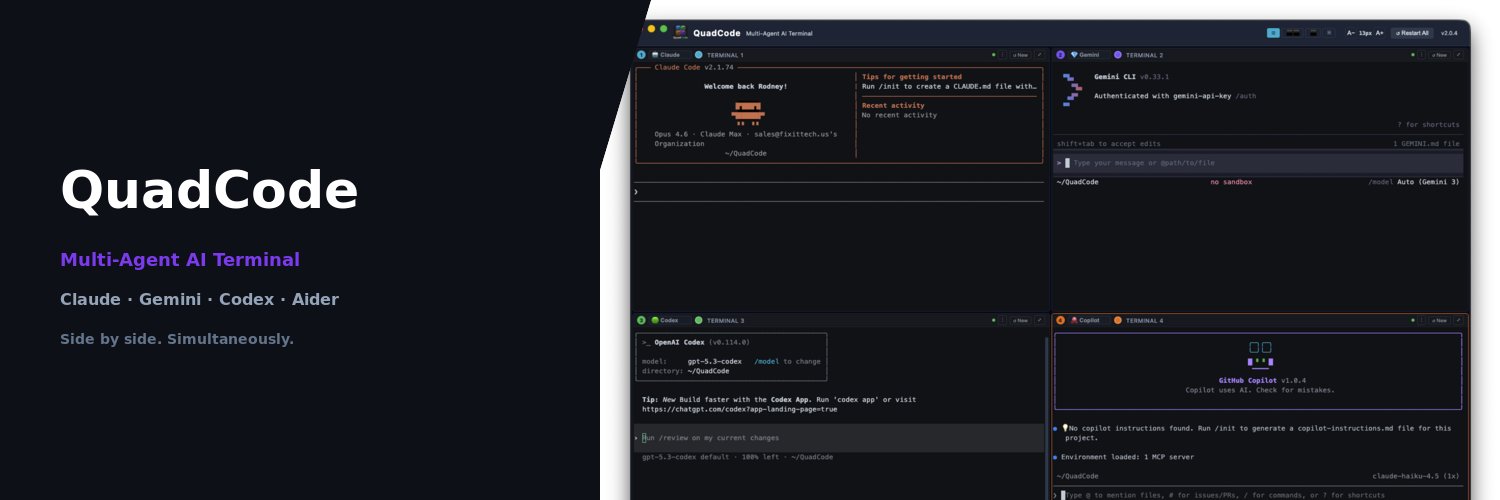
Task: Select the smallest single-pane layout button
Action: [1329, 33]
